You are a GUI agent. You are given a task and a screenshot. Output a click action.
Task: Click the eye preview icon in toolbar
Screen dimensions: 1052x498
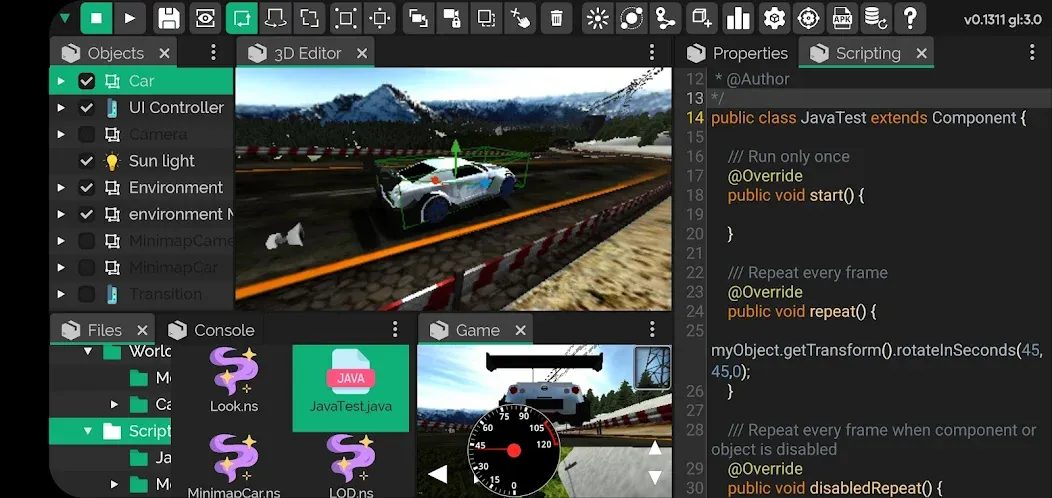pos(204,18)
